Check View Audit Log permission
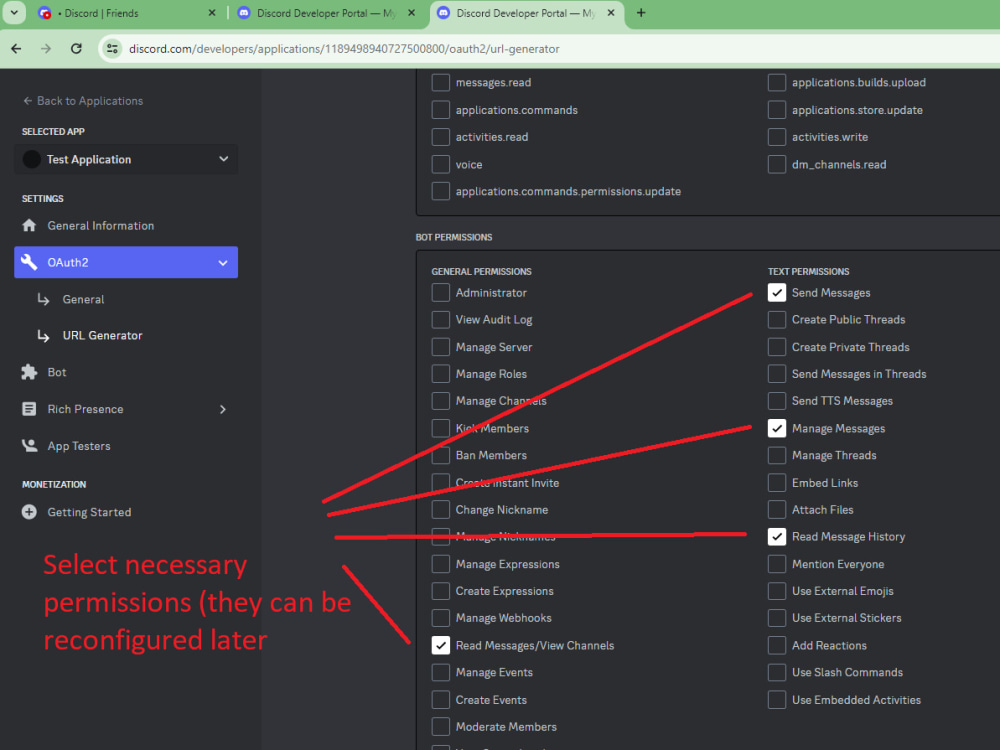The image size is (1000, 750). [441, 320]
